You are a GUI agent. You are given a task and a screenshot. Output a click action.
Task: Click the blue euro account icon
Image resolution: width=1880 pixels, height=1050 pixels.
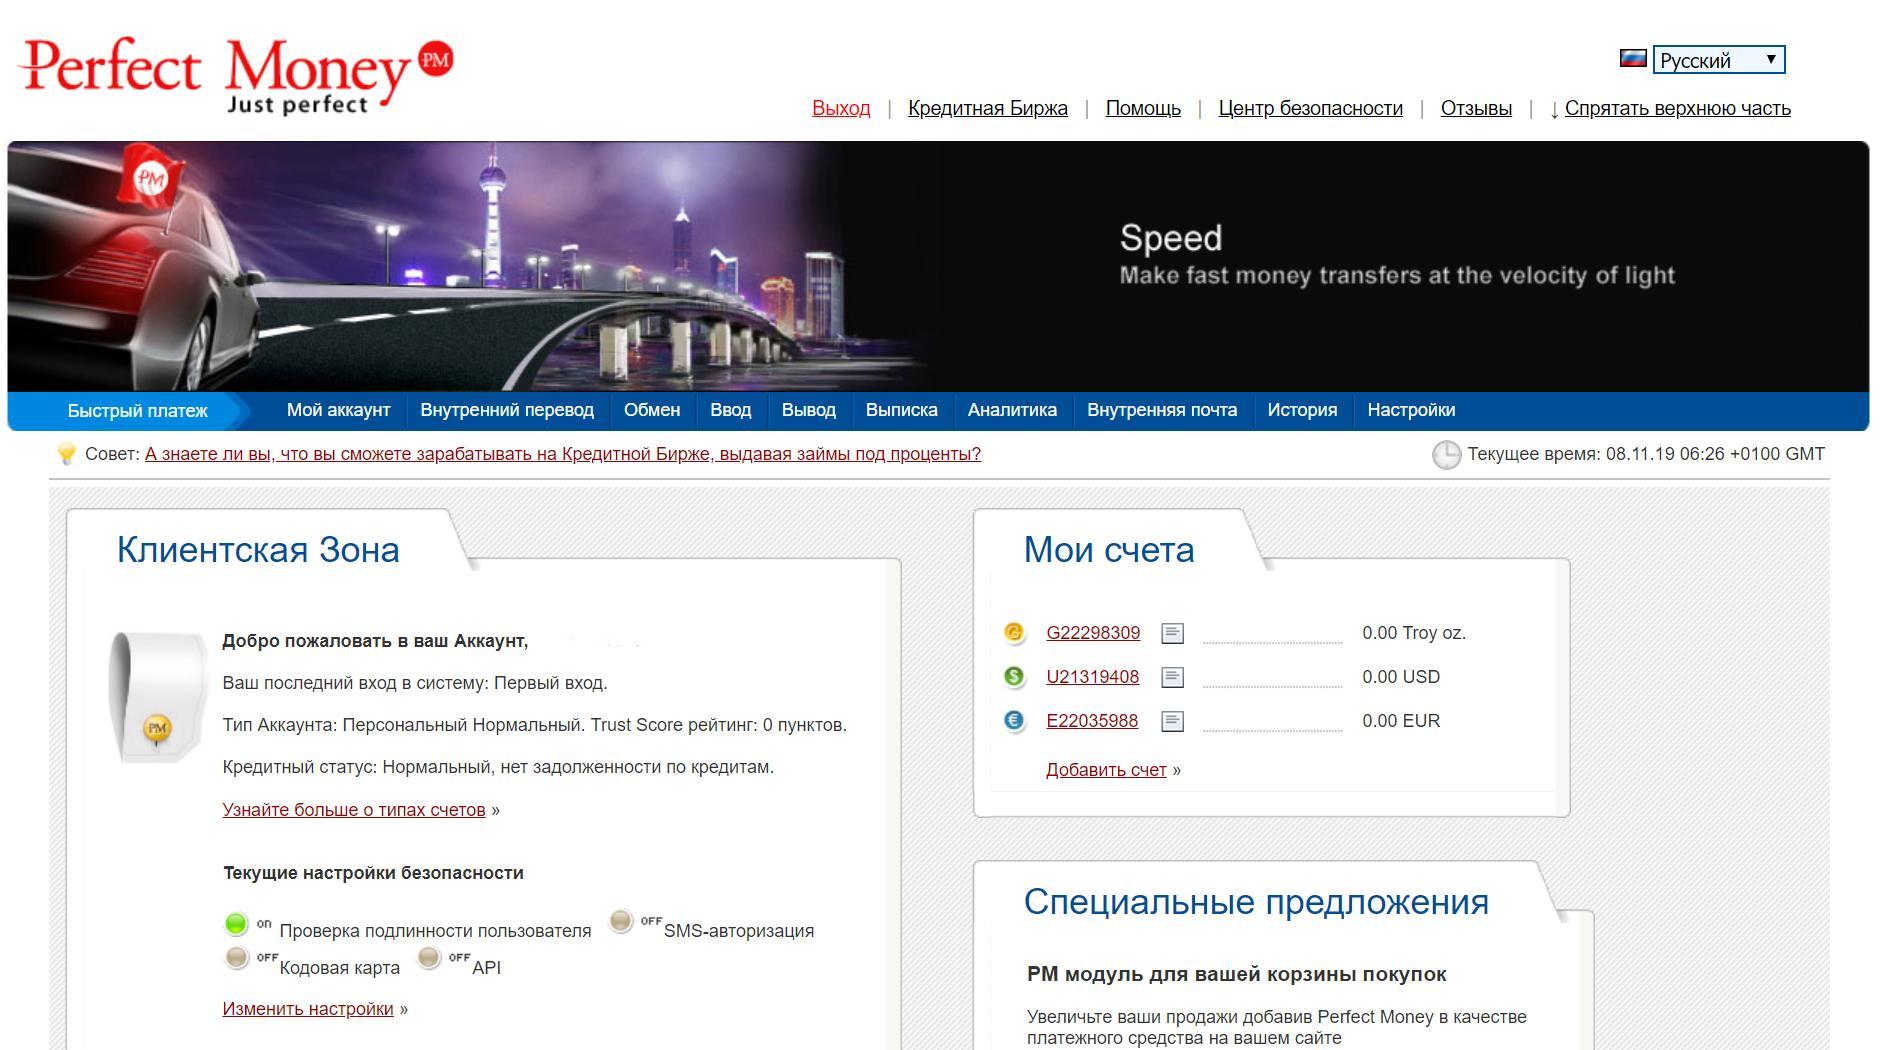(x=1014, y=721)
